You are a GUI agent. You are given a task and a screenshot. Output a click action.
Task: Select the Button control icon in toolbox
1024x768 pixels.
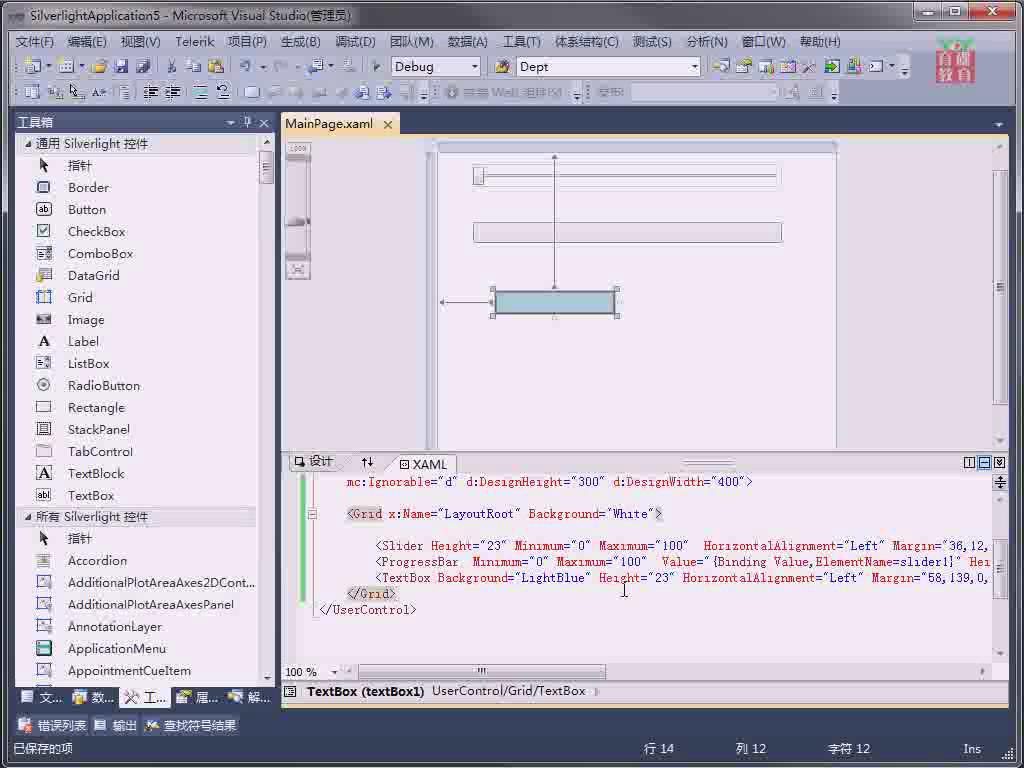[x=43, y=209]
